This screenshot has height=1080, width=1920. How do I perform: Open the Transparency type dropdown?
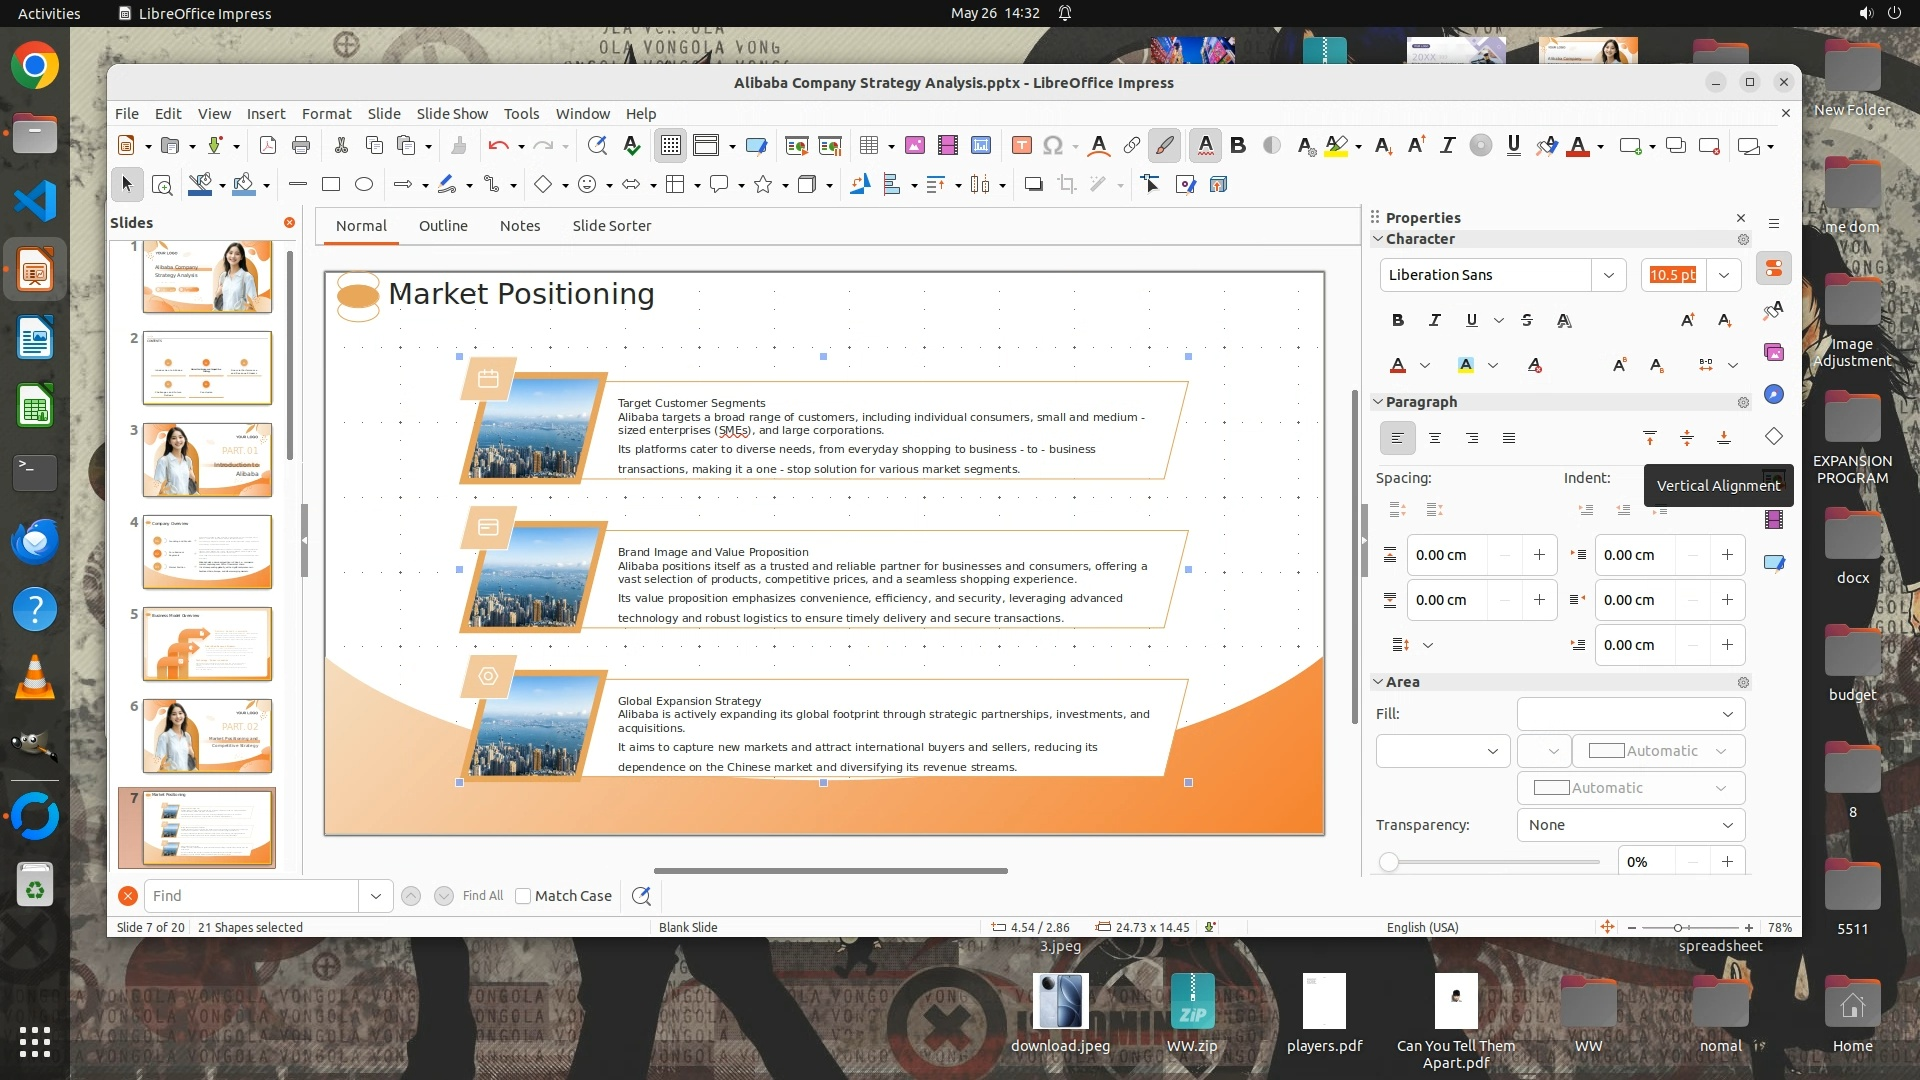[x=1631, y=825]
